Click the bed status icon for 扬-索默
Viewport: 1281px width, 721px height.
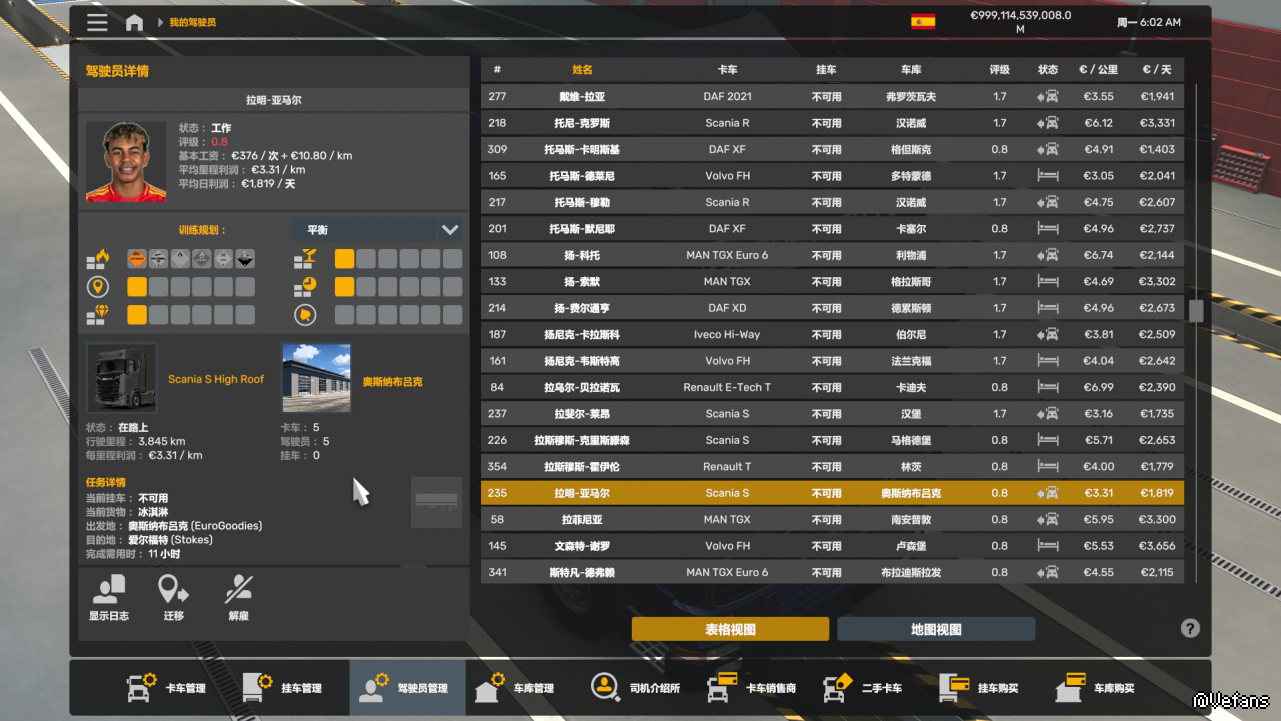click(x=1048, y=282)
